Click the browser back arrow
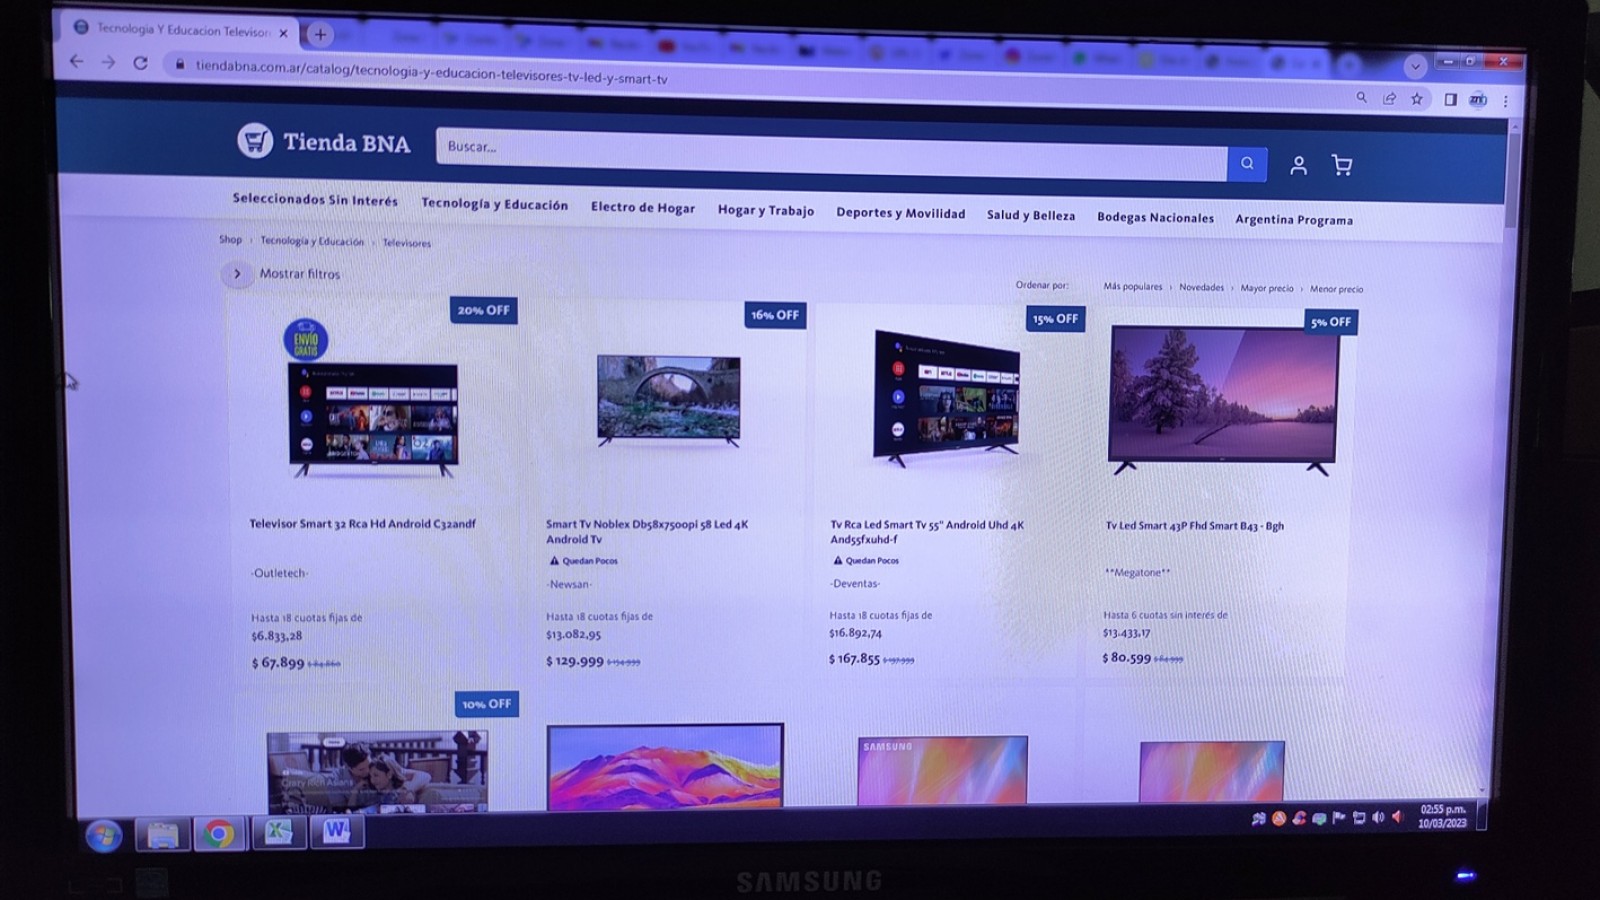This screenshot has height=900, width=1600. pos(77,62)
